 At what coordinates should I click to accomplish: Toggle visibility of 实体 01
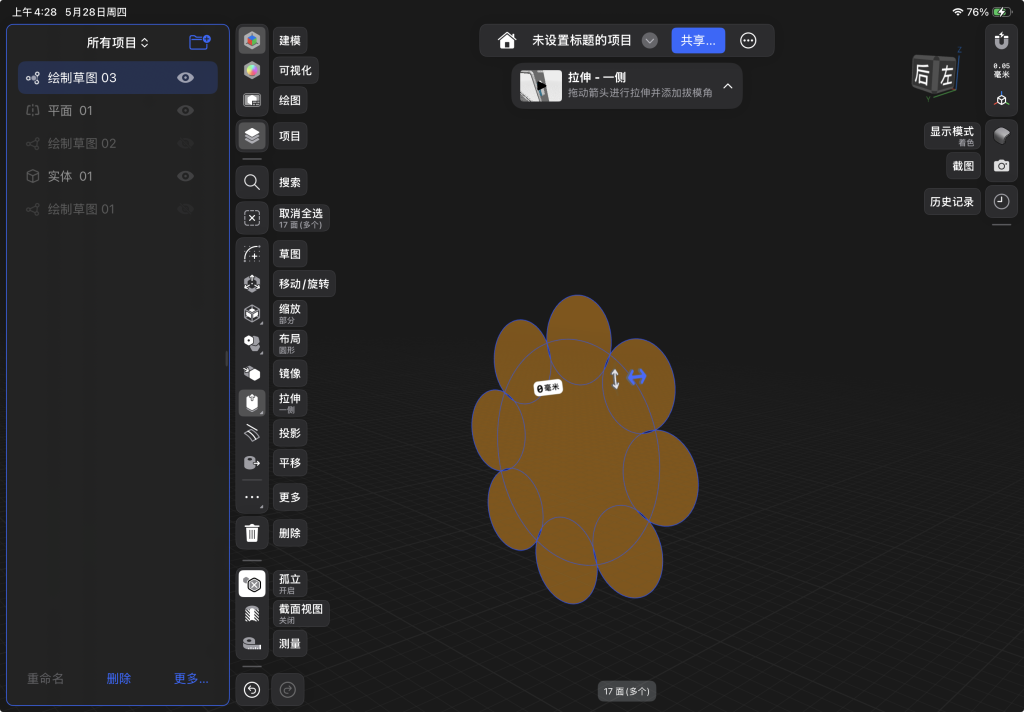[x=185, y=176]
